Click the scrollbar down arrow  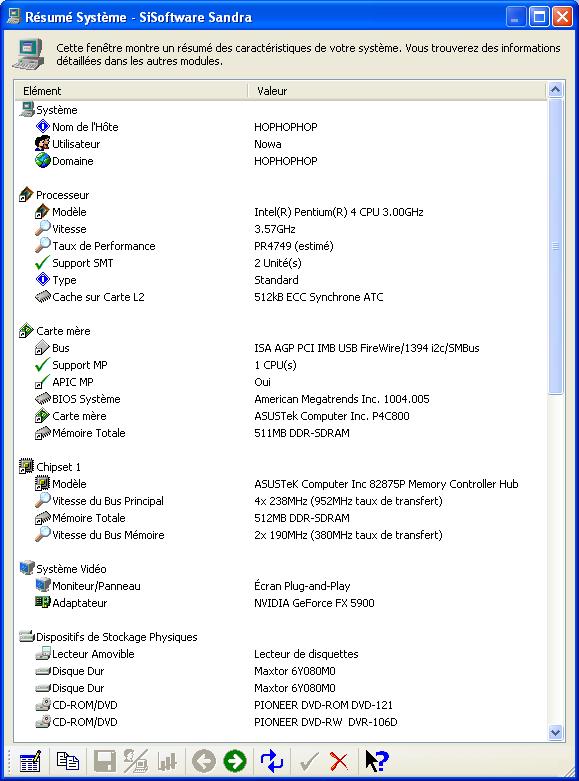[555, 732]
